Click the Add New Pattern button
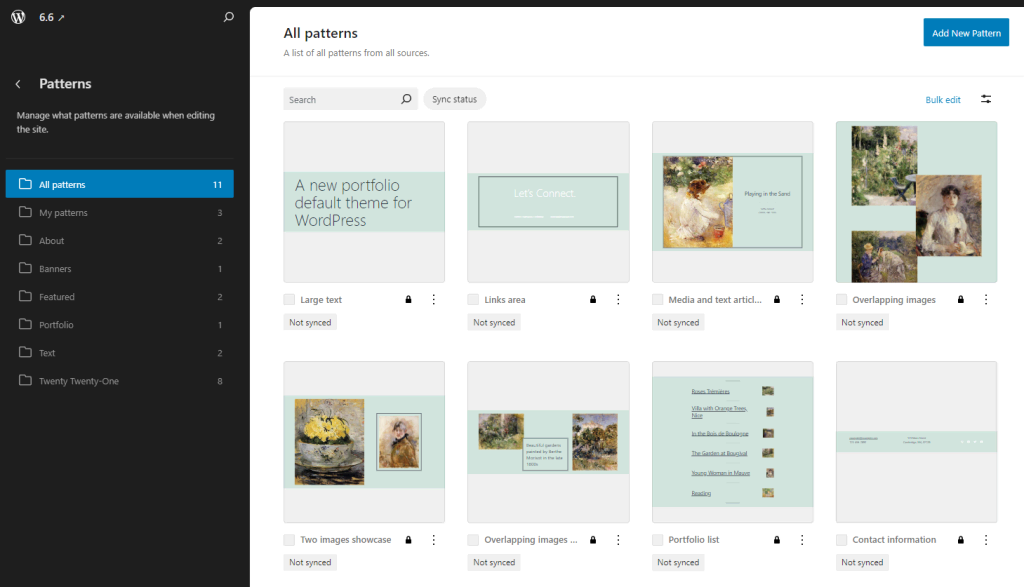Image resolution: width=1024 pixels, height=587 pixels. [965, 32]
